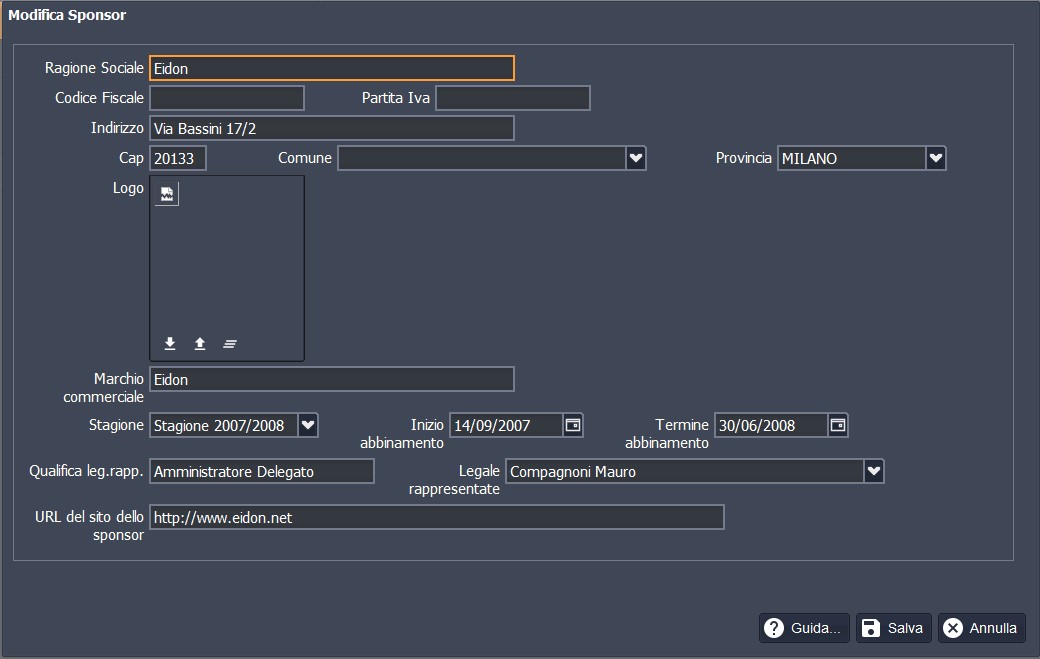Image resolution: width=1040 pixels, height=659 pixels.
Task: Click the Ragione Sociale text field
Action: pyautogui.click(x=331, y=68)
